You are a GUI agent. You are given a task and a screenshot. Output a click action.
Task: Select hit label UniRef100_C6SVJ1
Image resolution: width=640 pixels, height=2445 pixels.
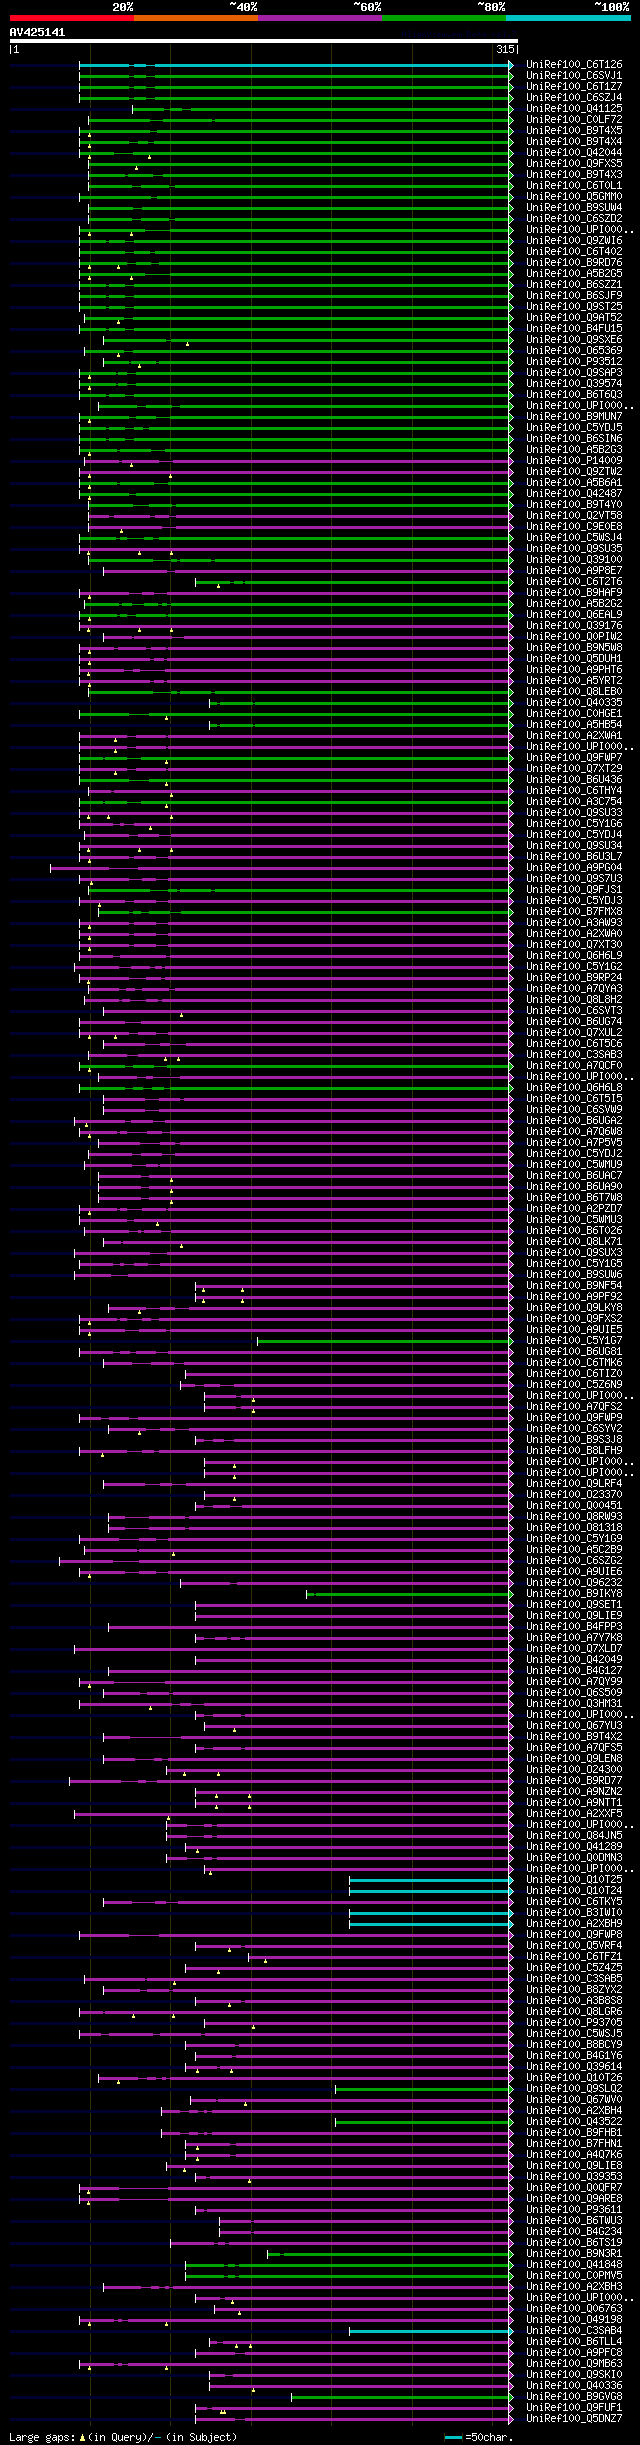(574, 76)
